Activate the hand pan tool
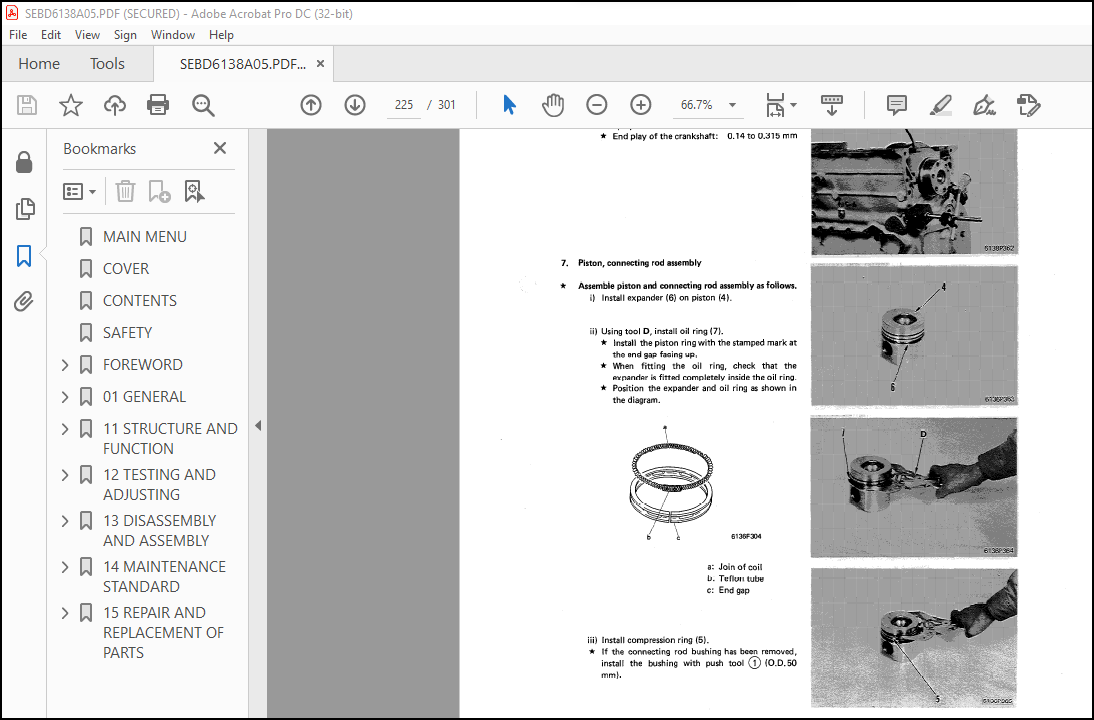The width and height of the screenshot is (1094, 720). pyautogui.click(x=553, y=105)
